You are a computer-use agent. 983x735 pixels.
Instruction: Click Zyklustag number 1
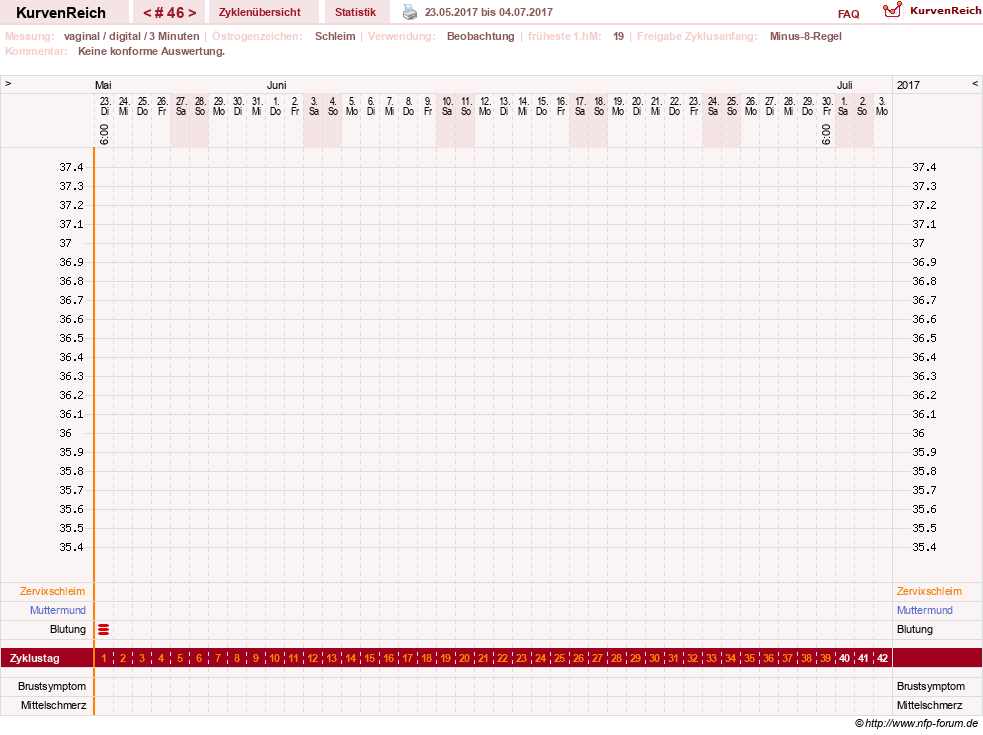[104, 658]
